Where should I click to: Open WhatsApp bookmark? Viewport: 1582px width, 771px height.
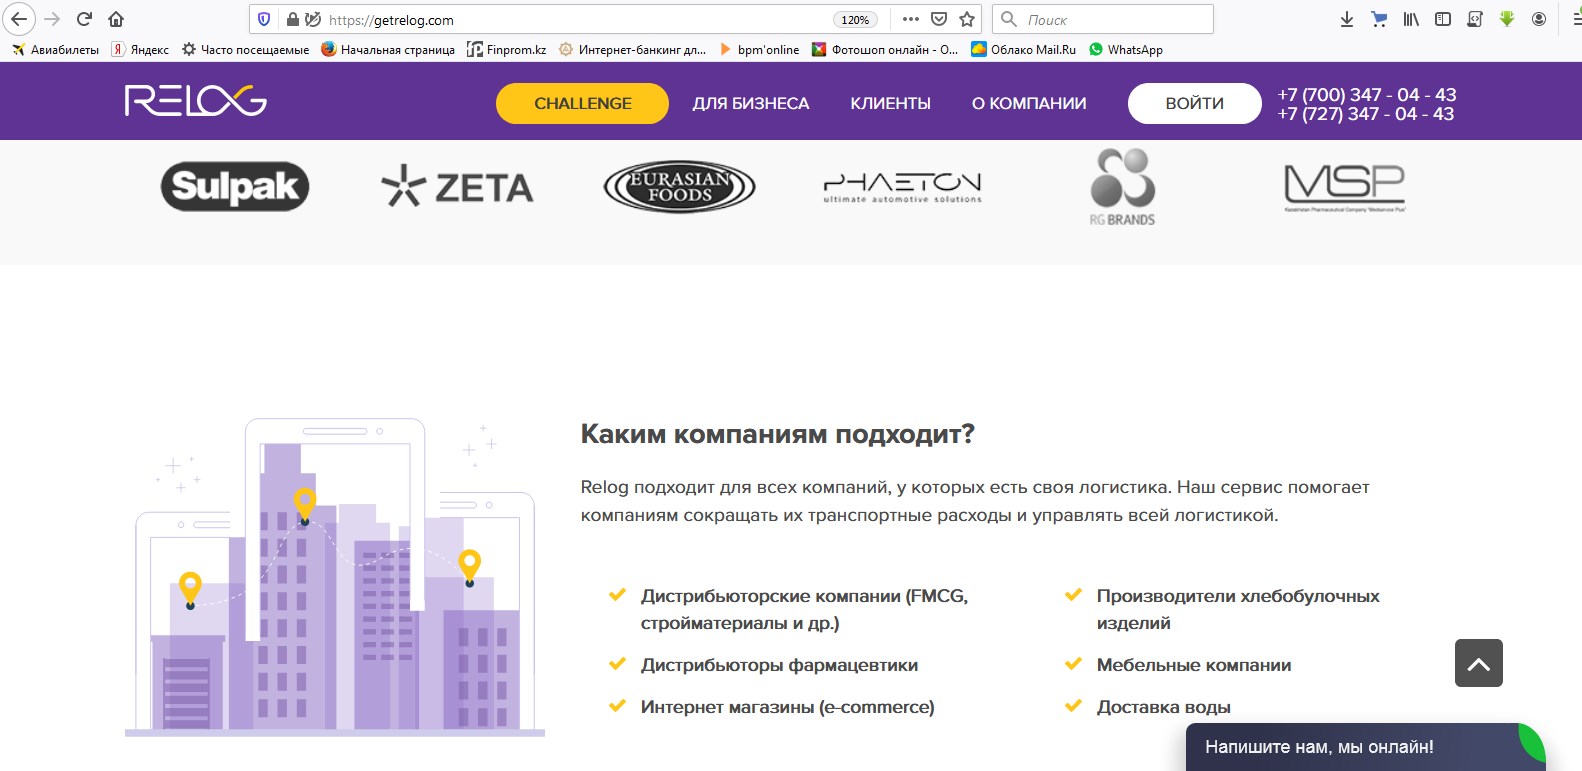click(x=1126, y=49)
